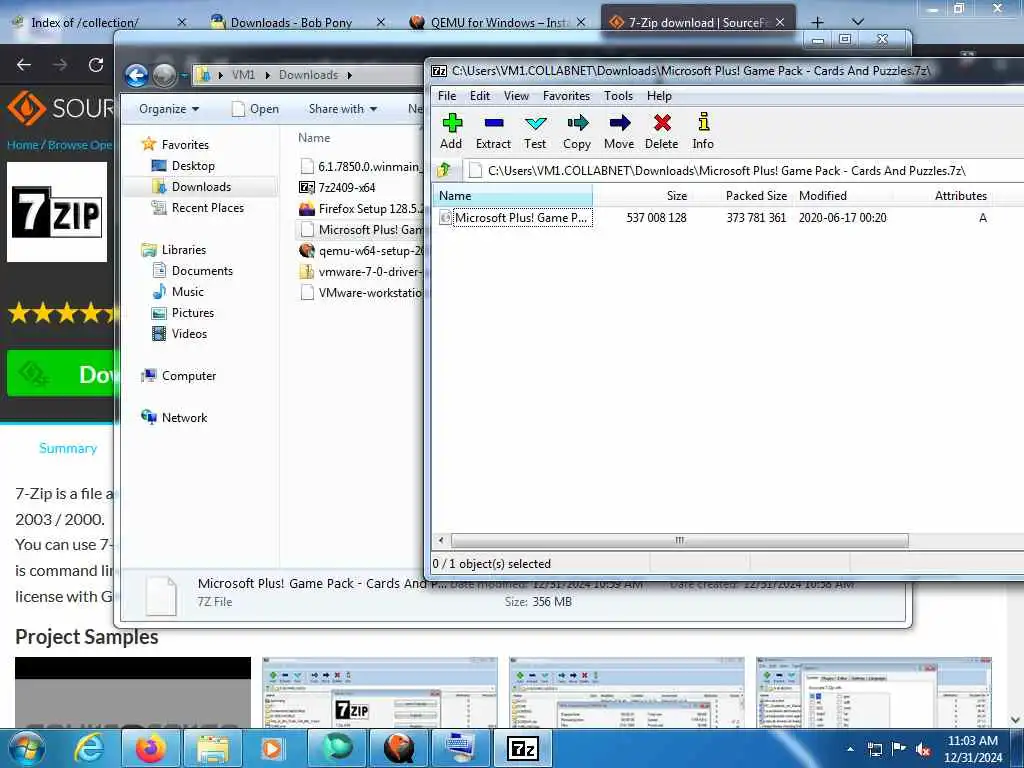The width and height of the screenshot is (1024, 768).
Task: Switch to QEMU for Windows browser tab
Action: 499,22
